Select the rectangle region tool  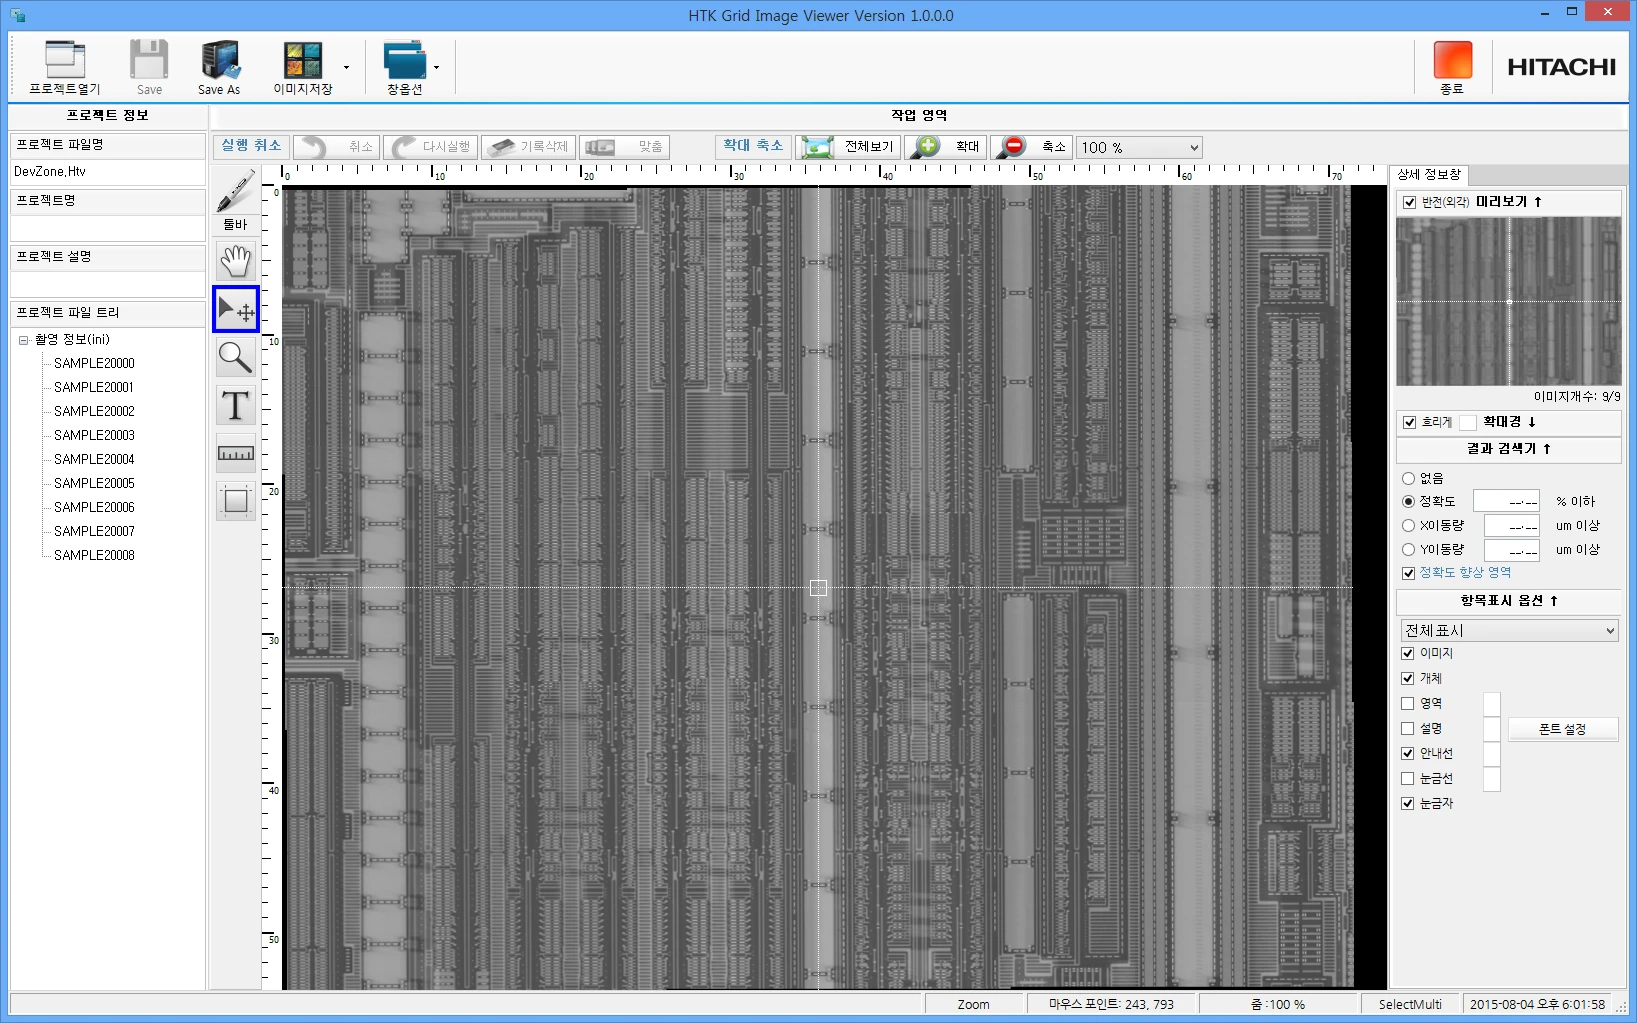coord(236,501)
